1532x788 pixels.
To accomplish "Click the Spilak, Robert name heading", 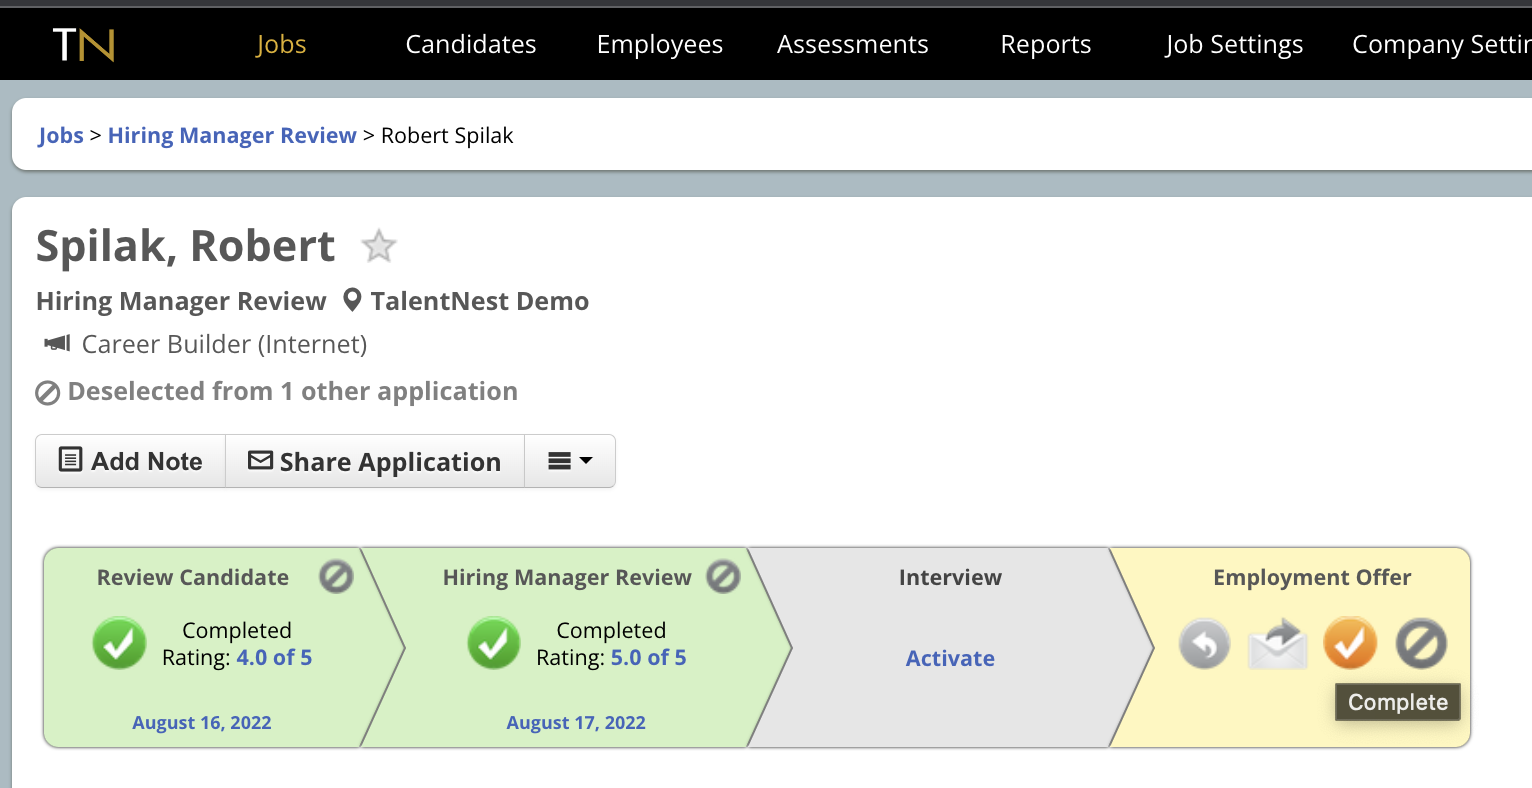I will [186, 246].
